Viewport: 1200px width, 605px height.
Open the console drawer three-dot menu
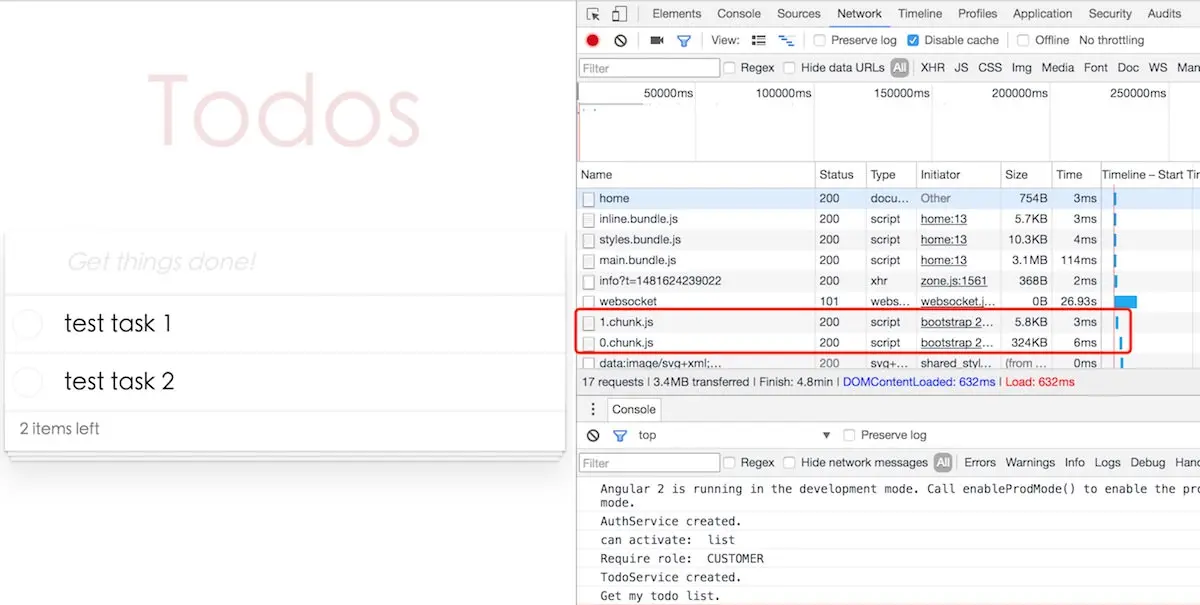coord(593,409)
